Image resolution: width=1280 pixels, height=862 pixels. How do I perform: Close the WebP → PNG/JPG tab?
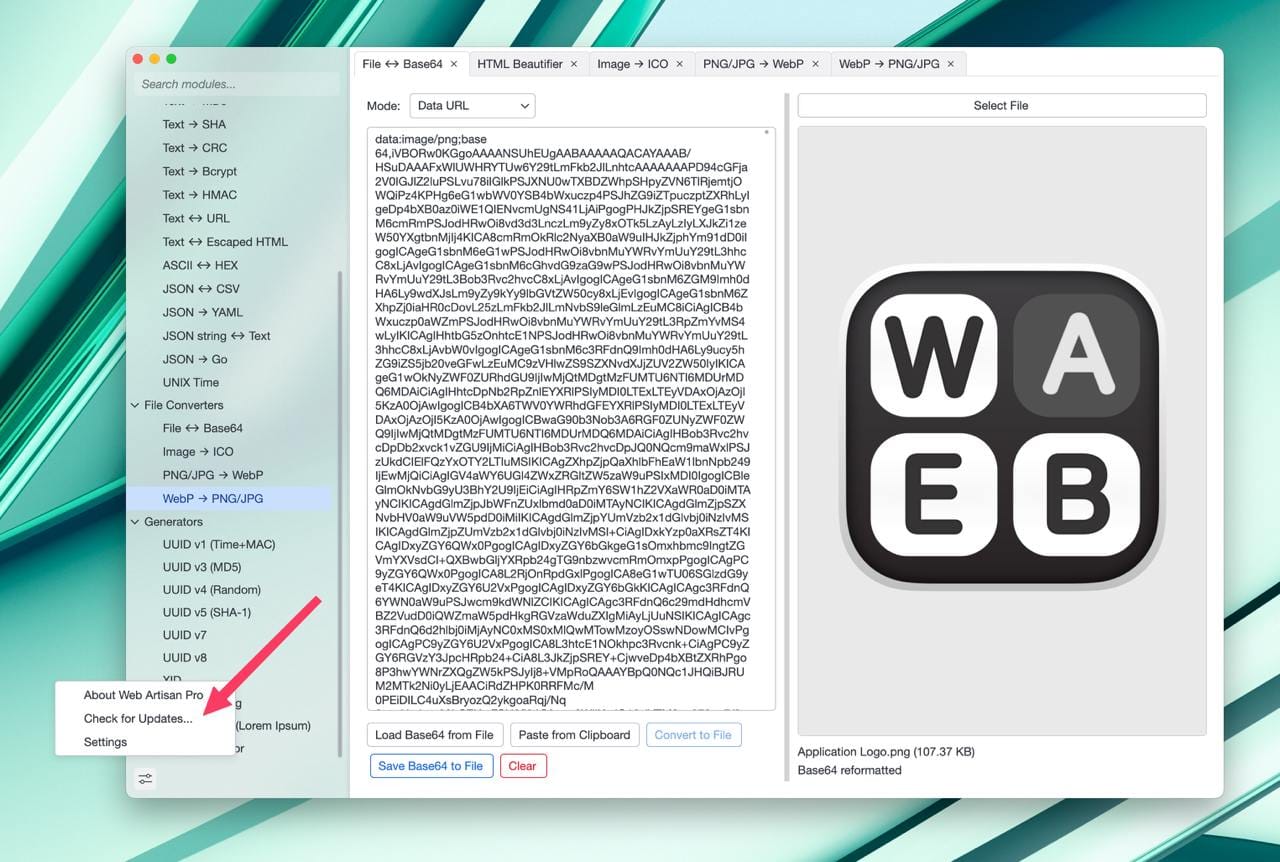pyautogui.click(x=950, y=64)
